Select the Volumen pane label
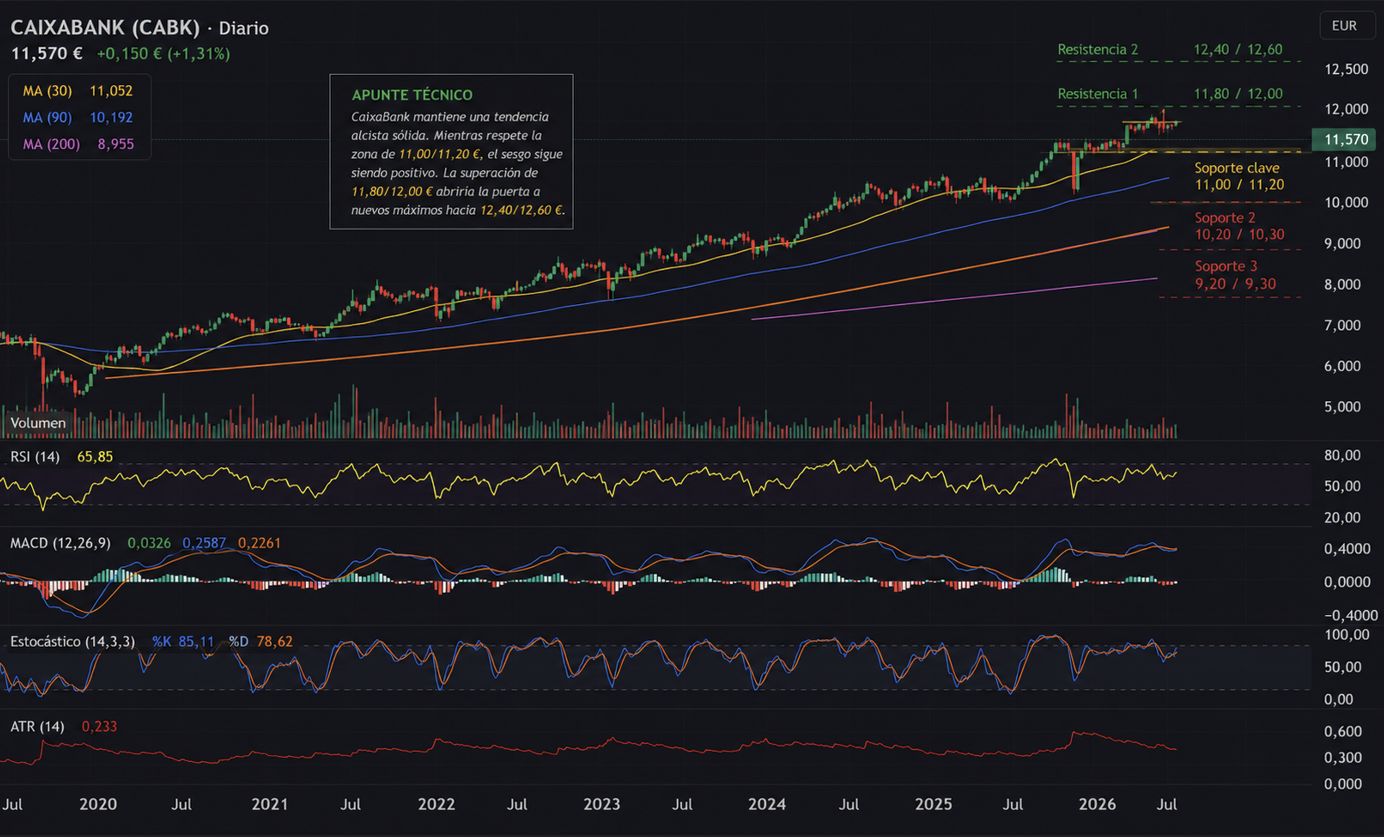Image resolution: width=1384 pixels, height=837 pixels. point(38,423)
